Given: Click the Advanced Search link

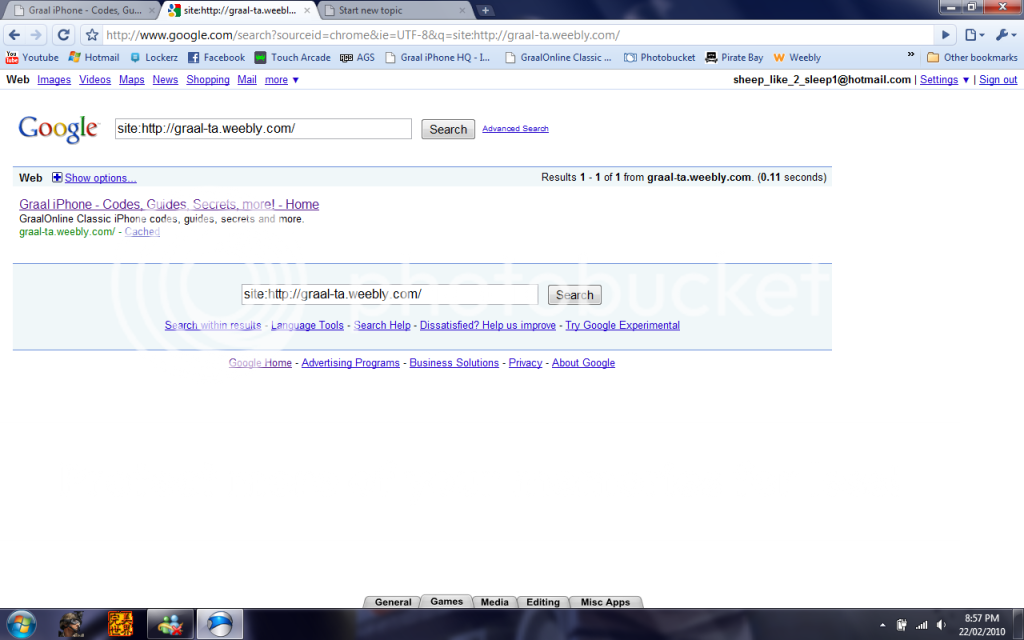Looking at the screenshot, I should (x=515, y=129).
